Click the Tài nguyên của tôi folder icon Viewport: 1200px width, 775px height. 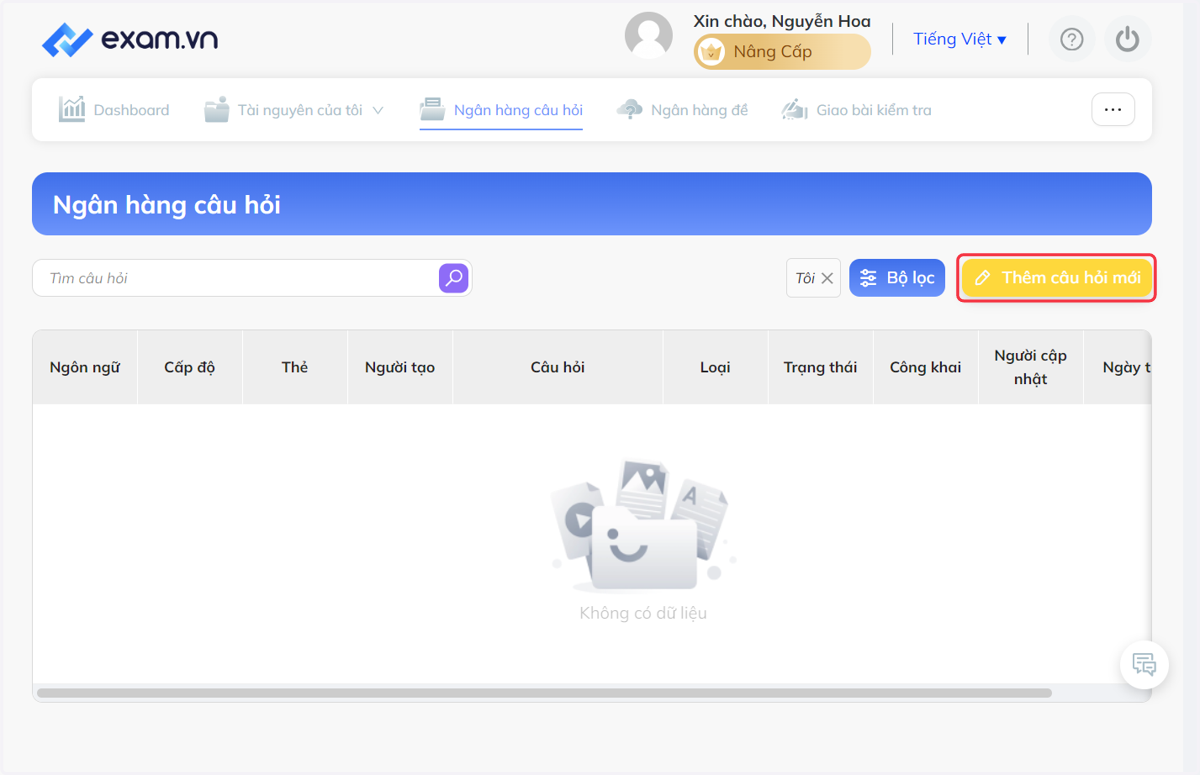[217, 110]
